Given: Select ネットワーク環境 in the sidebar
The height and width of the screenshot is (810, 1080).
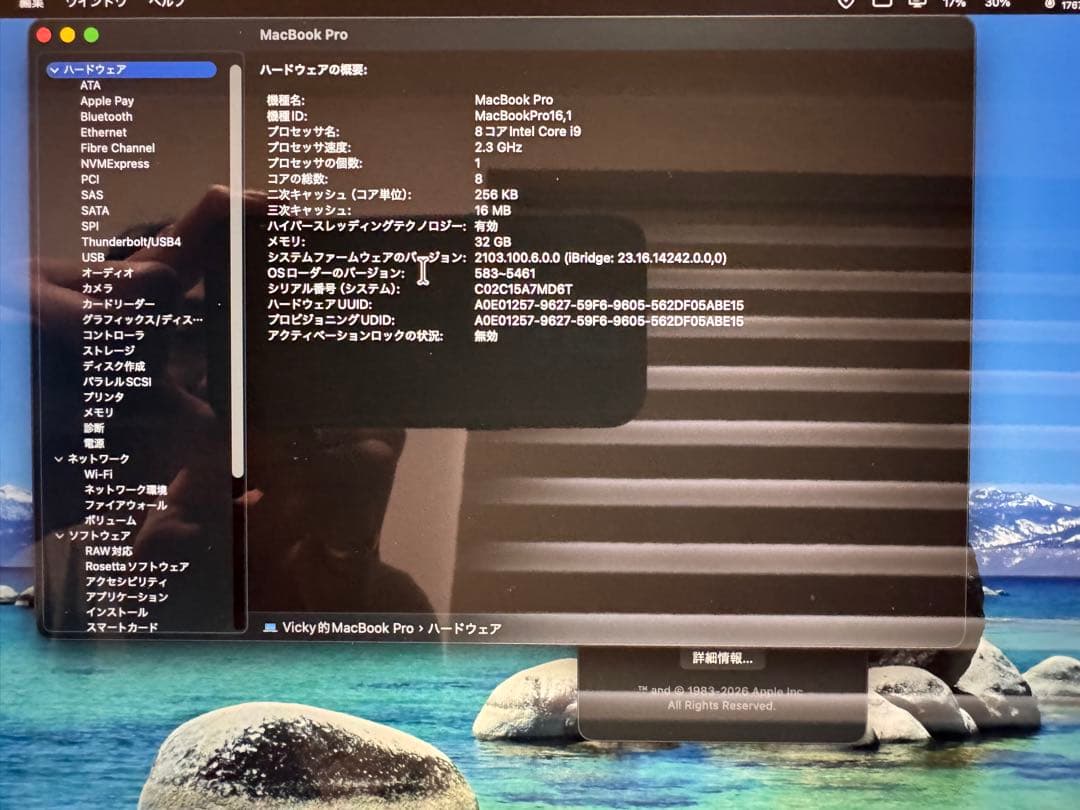Looking at the screenshot, I should coord(125,490).
